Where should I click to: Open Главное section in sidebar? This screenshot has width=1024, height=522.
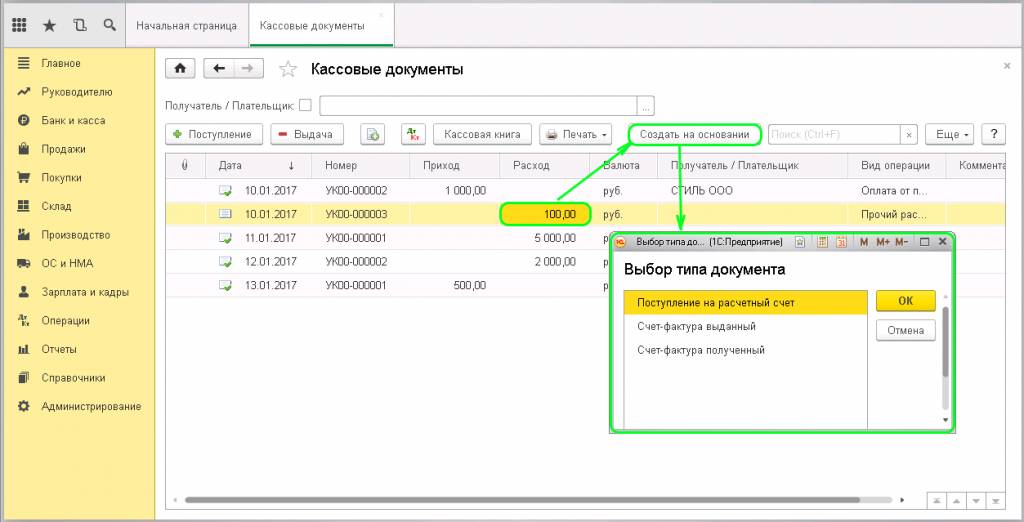(x=61, y=63)
